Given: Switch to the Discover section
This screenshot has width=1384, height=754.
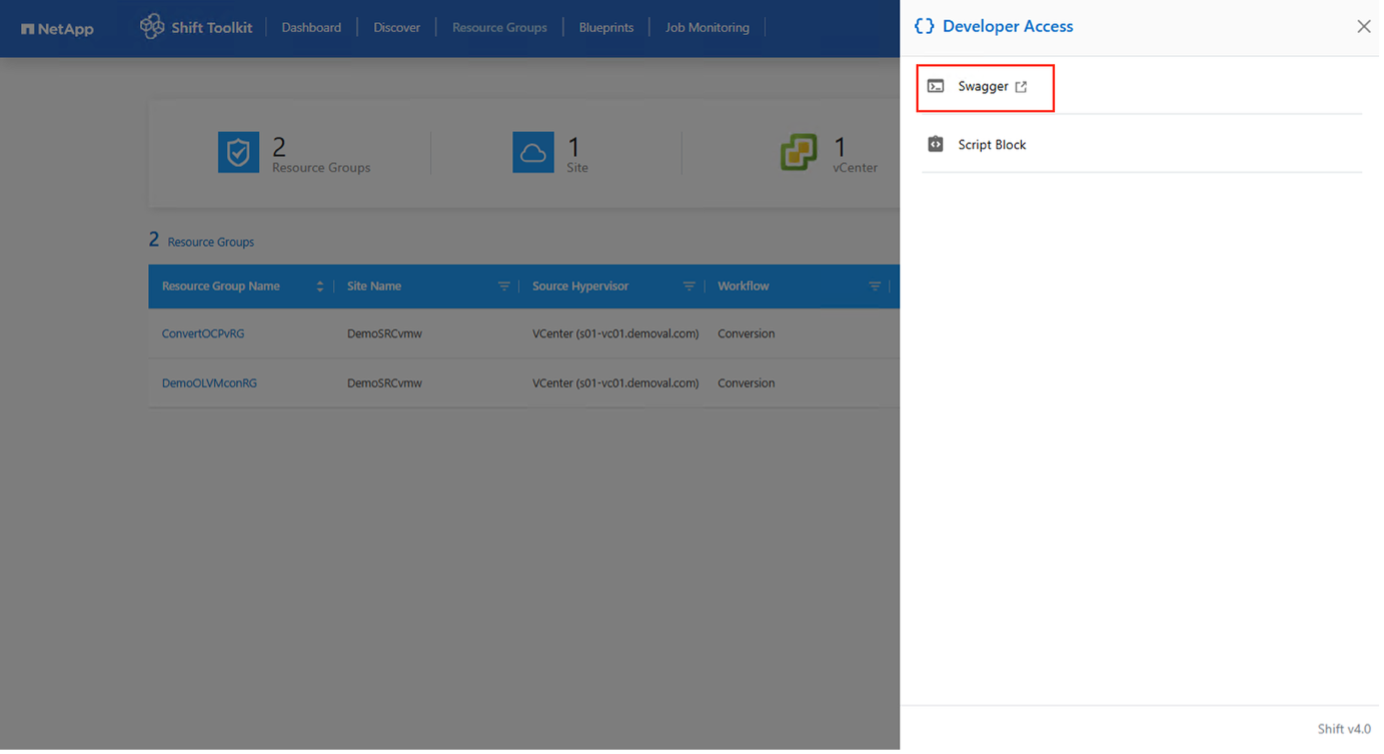Looking at the screenshot, I should click(396, 27).
